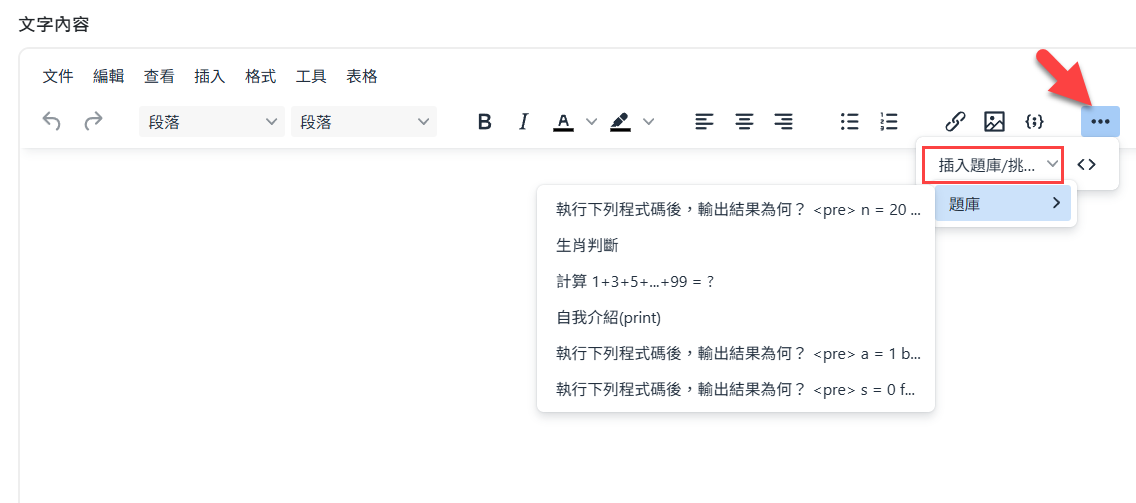Click the Undo arrow icon
This screenshot has width=1136, height=503.
(52, 122)
